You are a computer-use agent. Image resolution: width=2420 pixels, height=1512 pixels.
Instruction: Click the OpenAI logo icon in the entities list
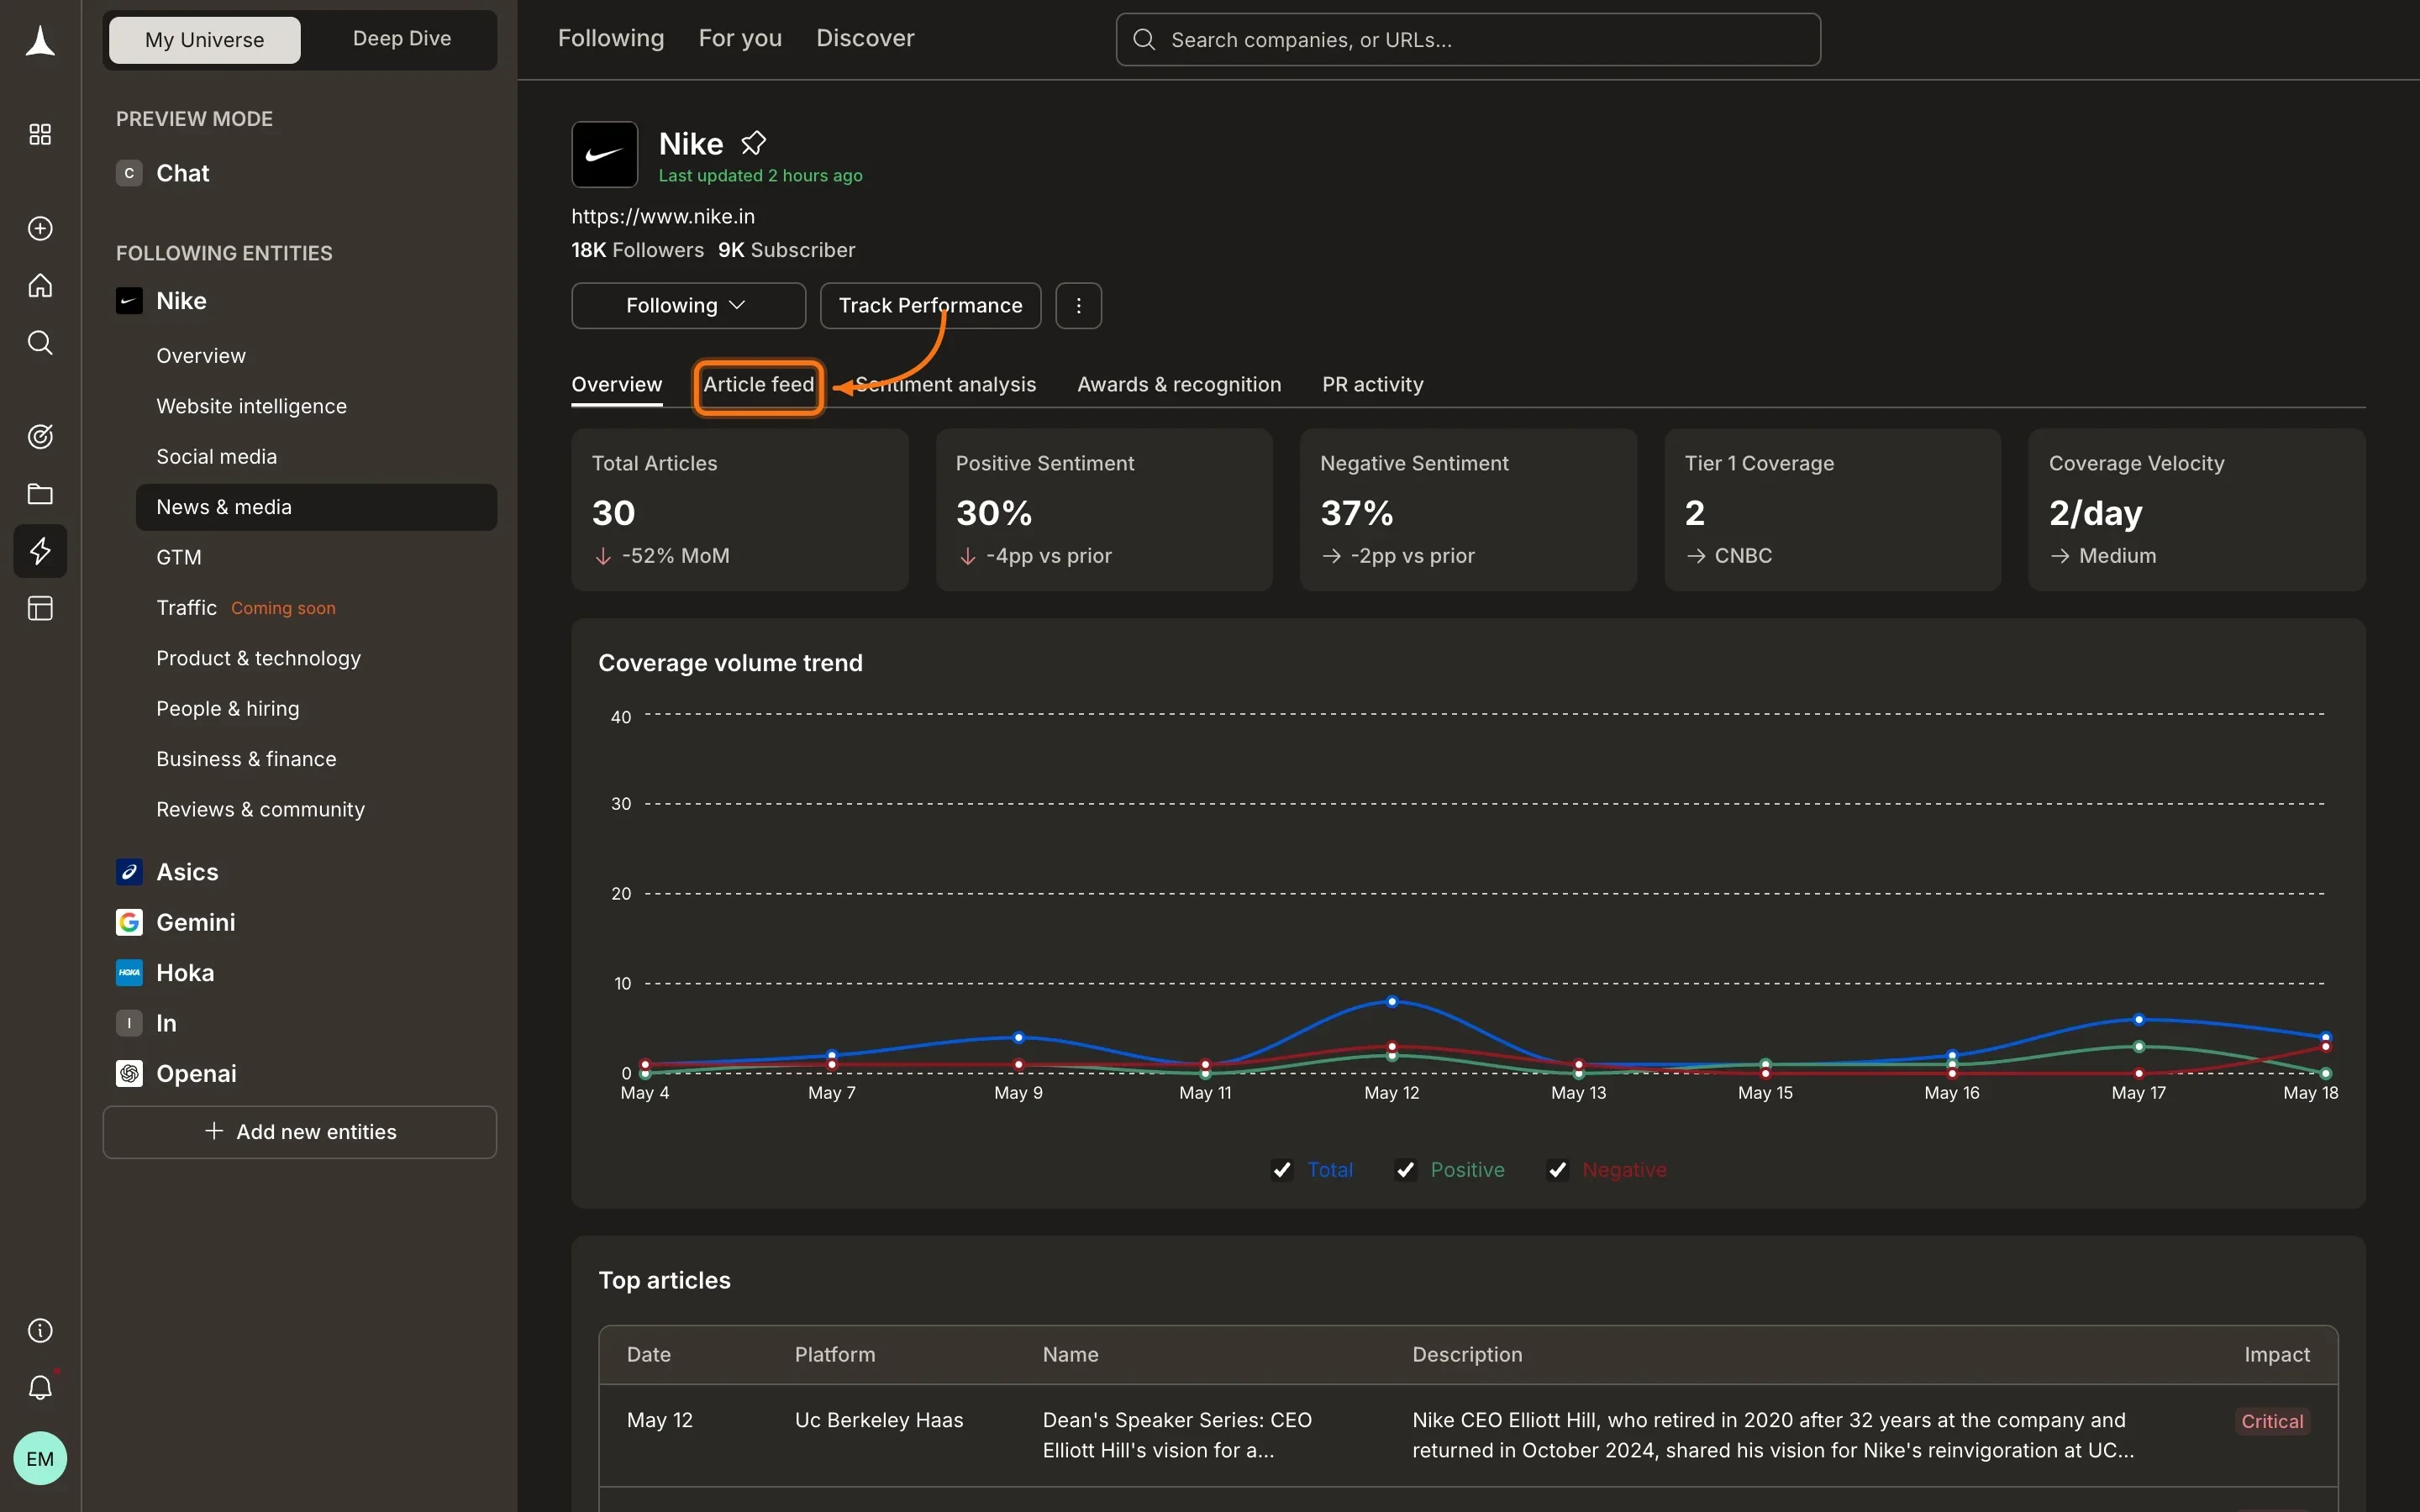pos(129,1074)
